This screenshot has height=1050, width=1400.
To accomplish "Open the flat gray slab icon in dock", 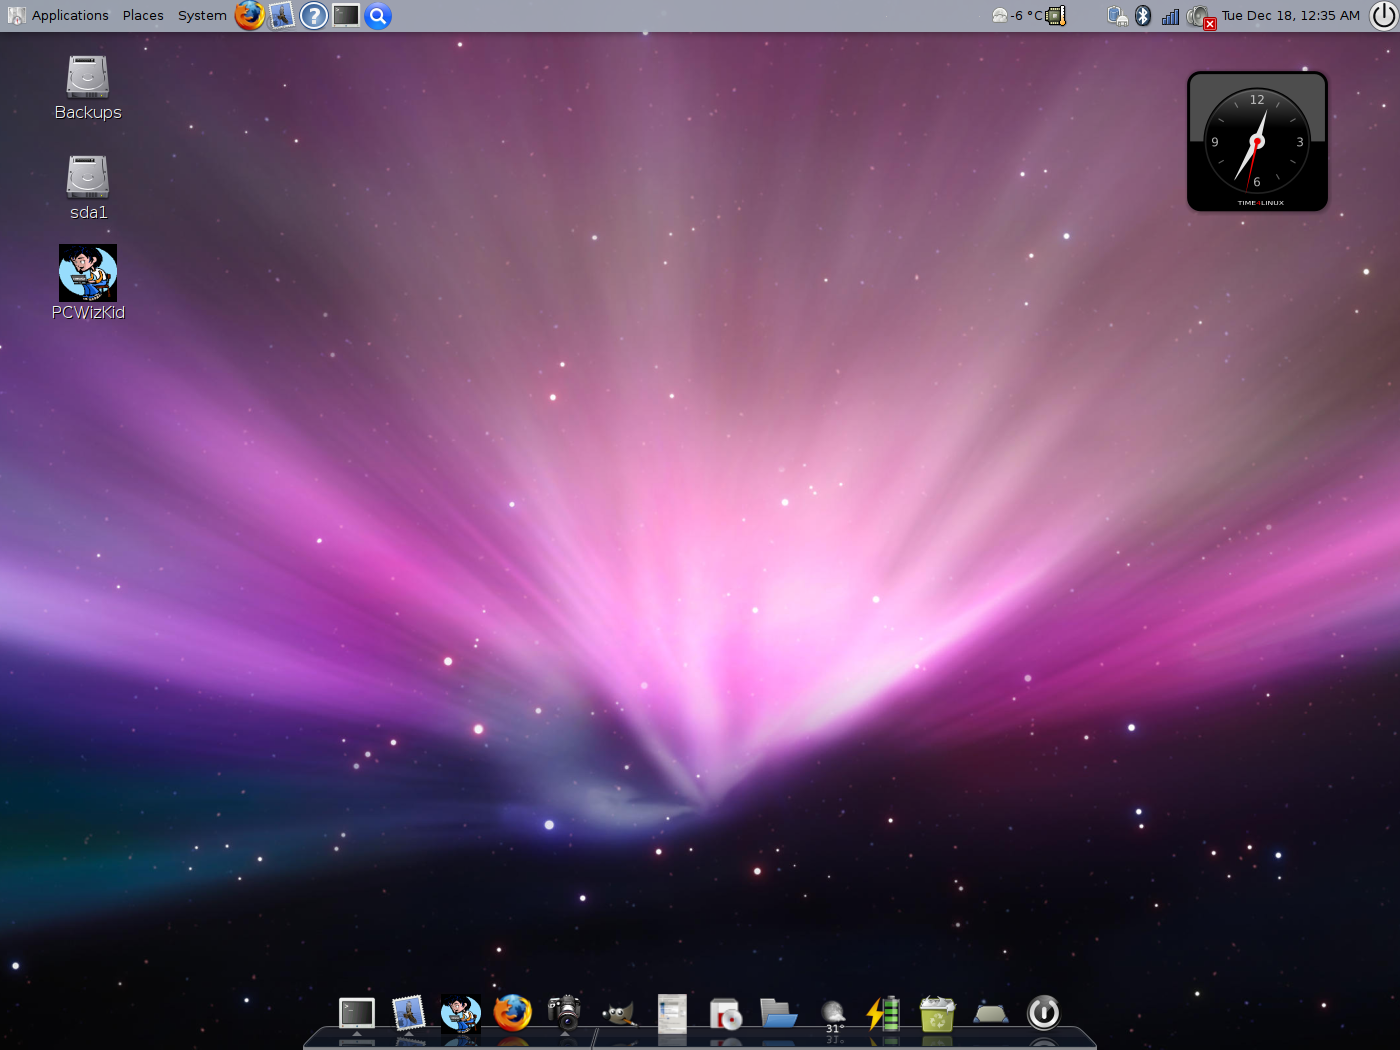I will [x=991, y=1014].
